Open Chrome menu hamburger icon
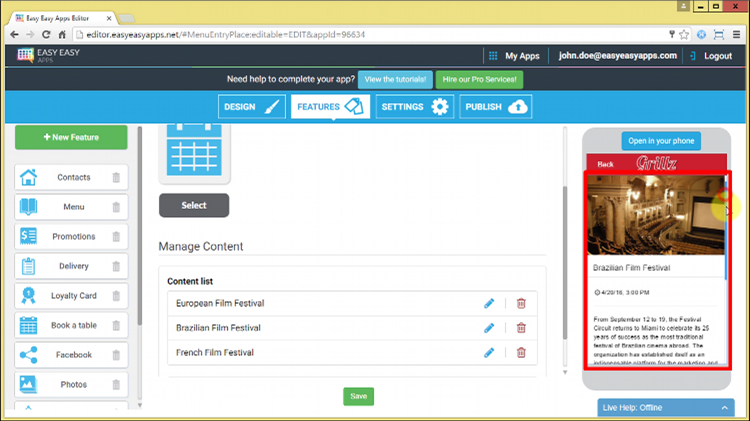The height and width of the screenshot is (421, 750). pos(737,34)
